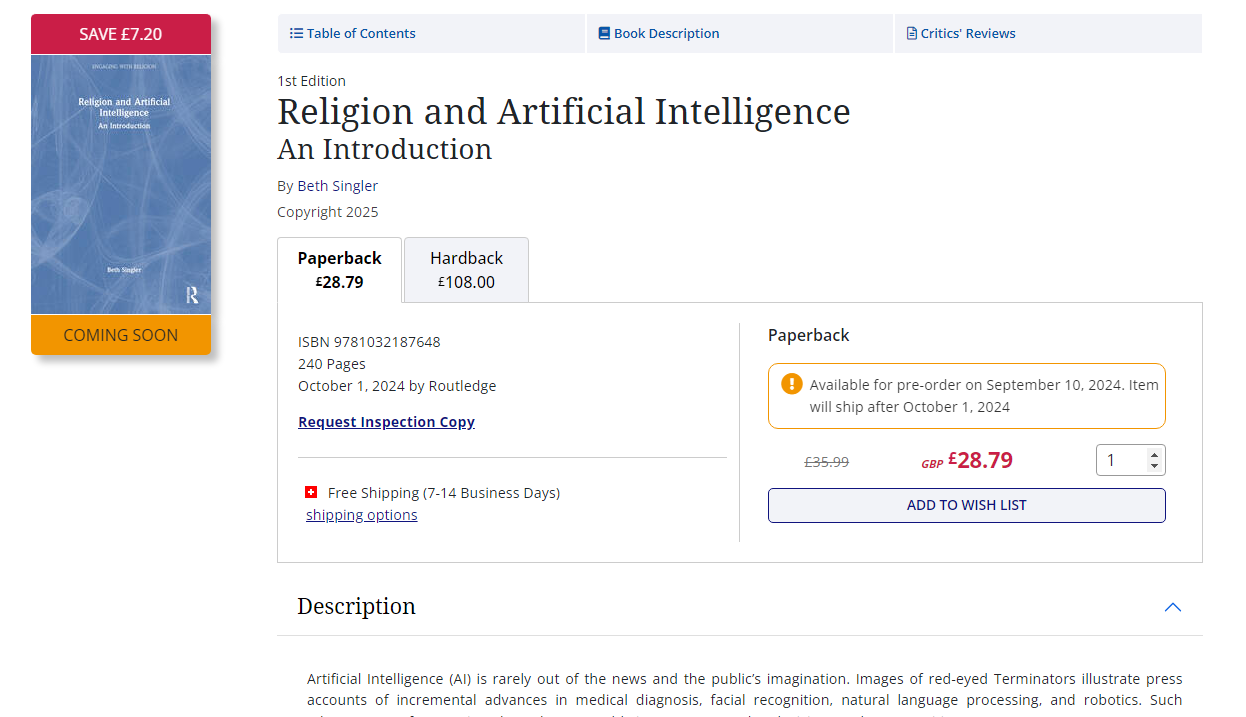Screen dimensions: 1246x717
Task: Switch to the Hardback format tab
Action: pos(466,269)
